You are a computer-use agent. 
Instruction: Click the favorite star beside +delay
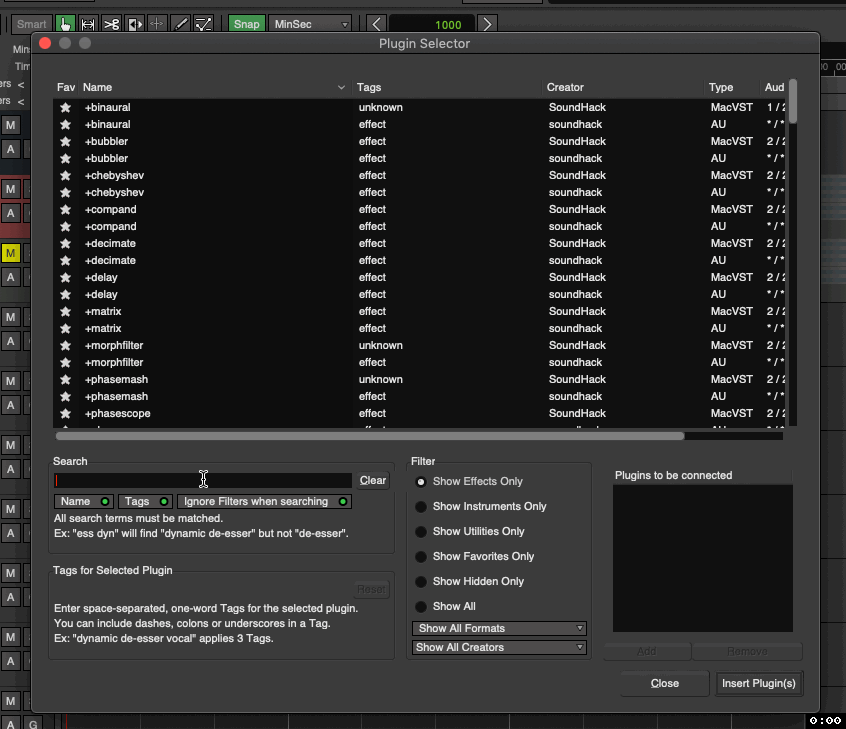pyautogui.click(x=65, y=277)
